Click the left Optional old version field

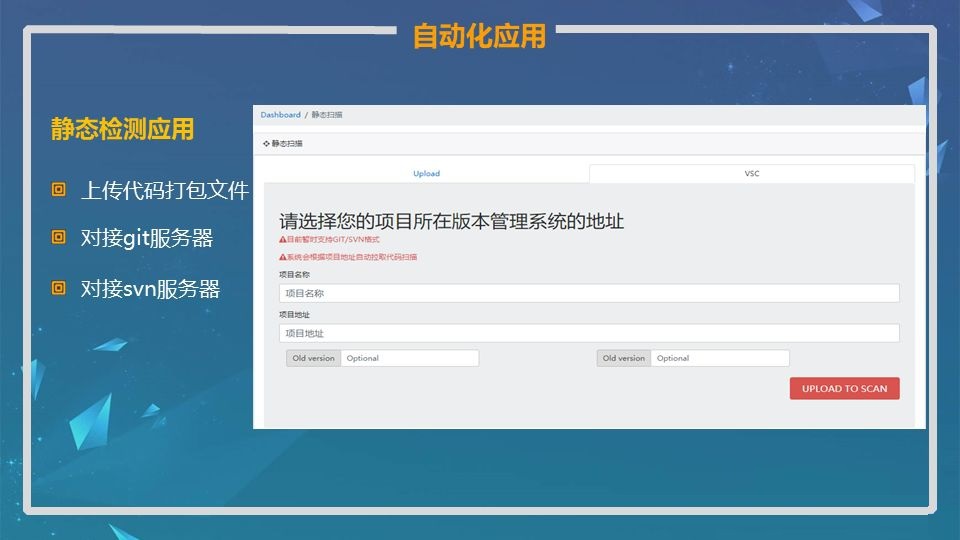[x=409, y=358]
